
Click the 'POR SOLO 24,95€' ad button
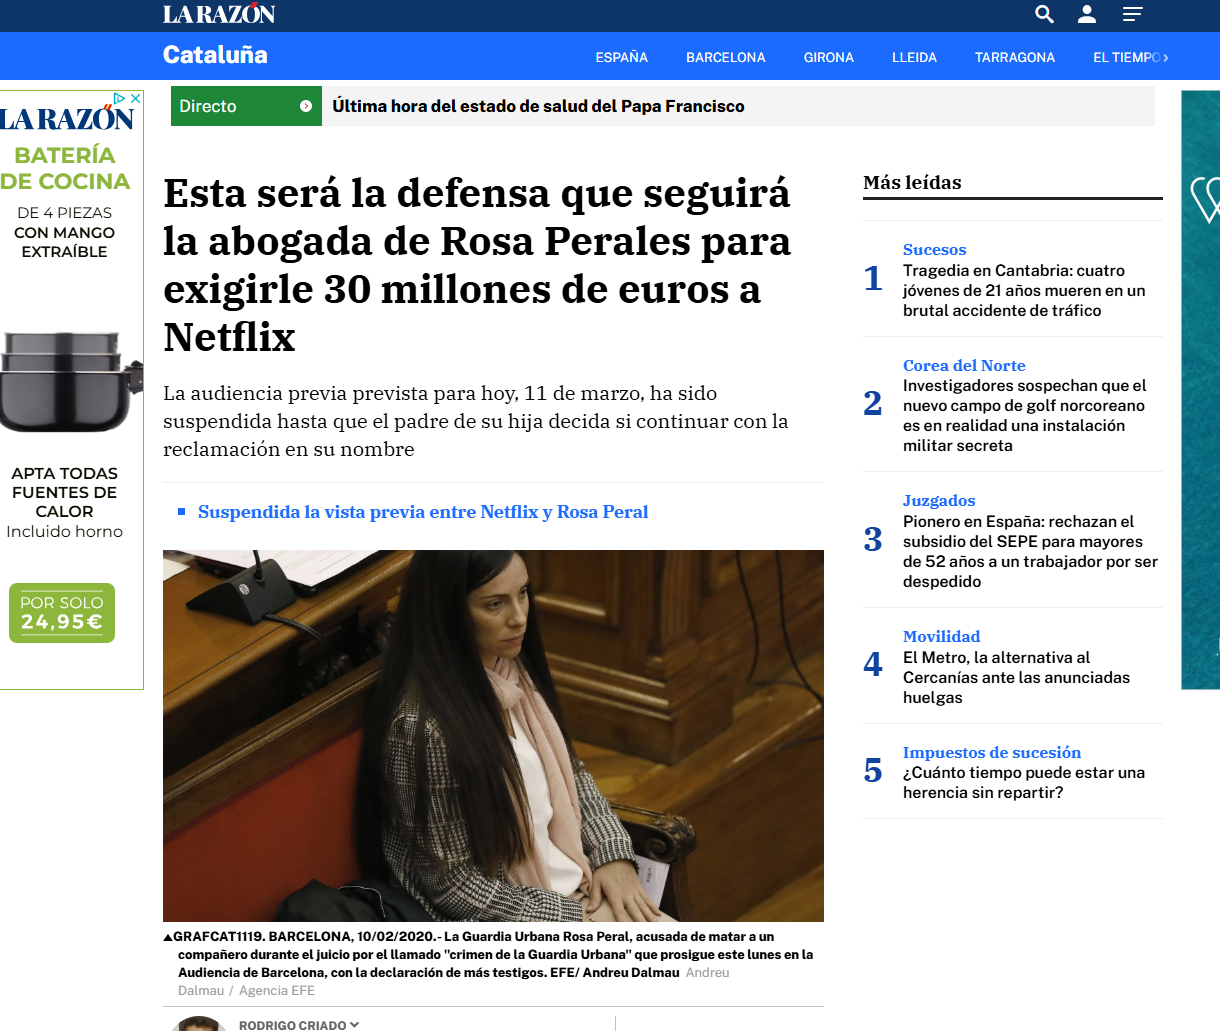coord(62,612)
